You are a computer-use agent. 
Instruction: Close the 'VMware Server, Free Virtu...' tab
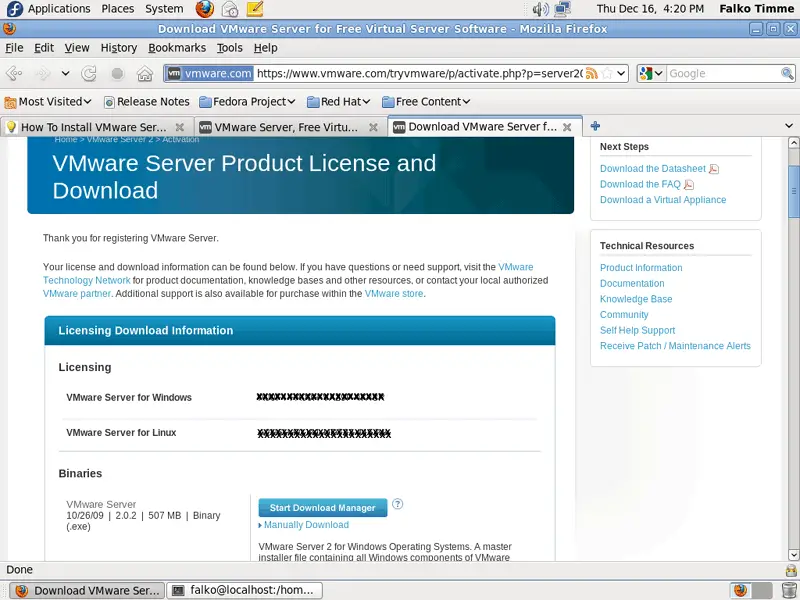(373, 127)
